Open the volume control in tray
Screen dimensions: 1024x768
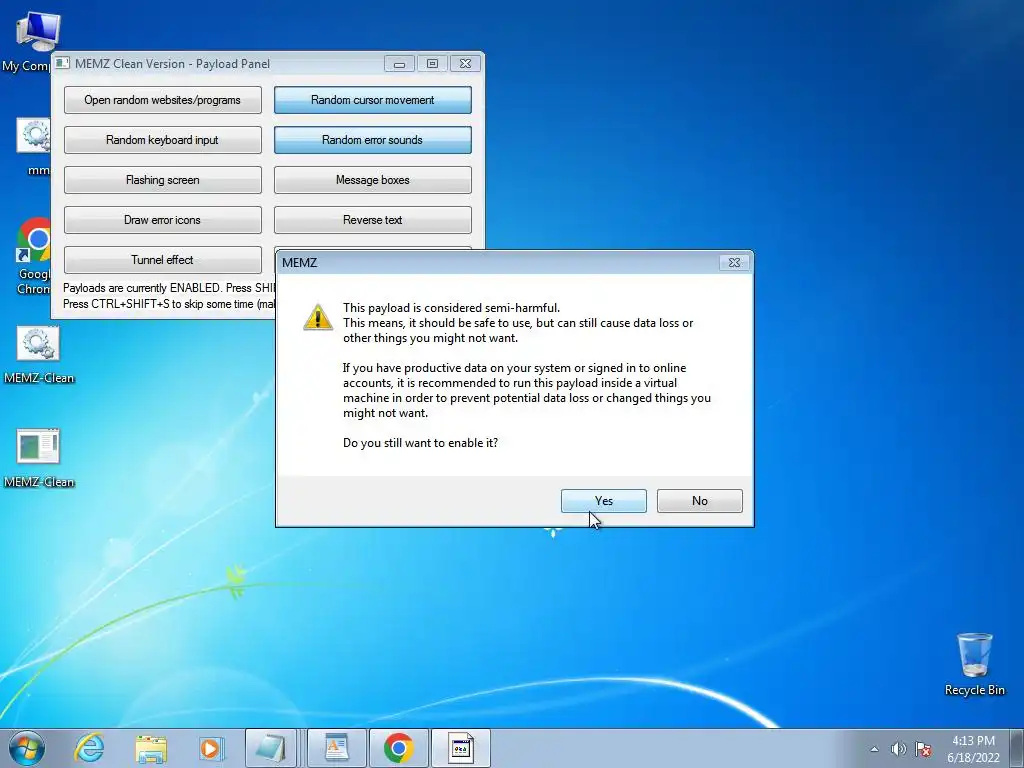(899, 749)
